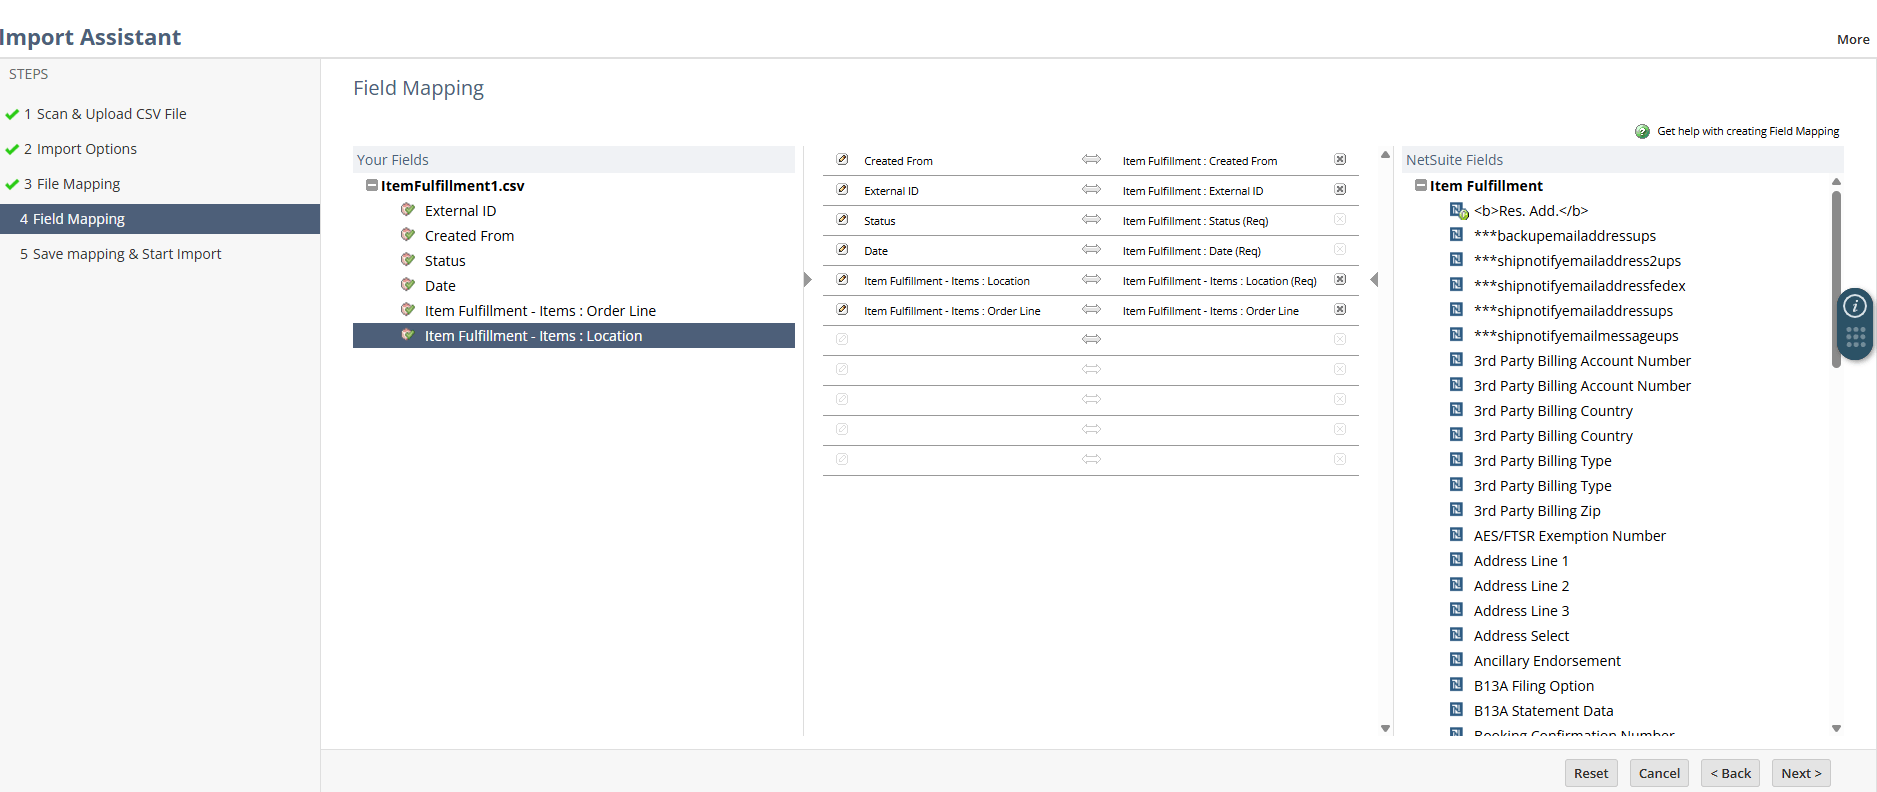Select Address Line 2 NetSuite field
This screenshot has width=1877, height=792.
coord(1521,586)
